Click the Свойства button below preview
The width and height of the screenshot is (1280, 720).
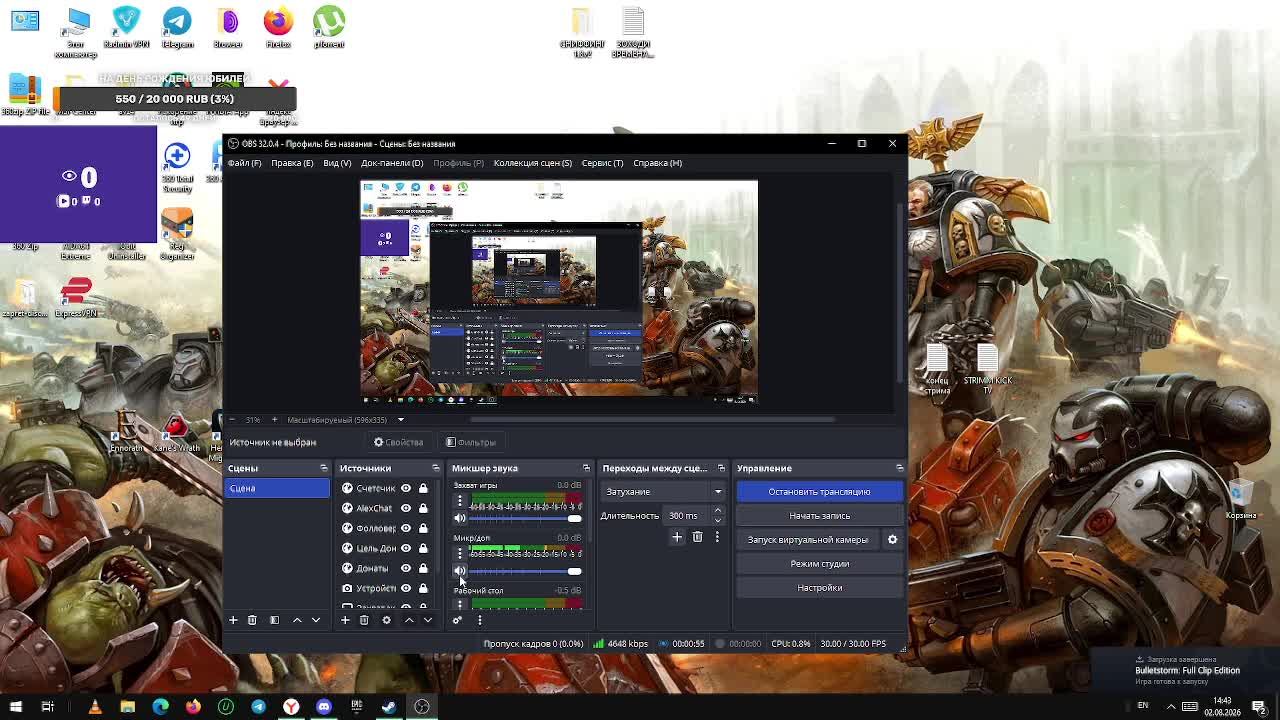tap(399, 442)
